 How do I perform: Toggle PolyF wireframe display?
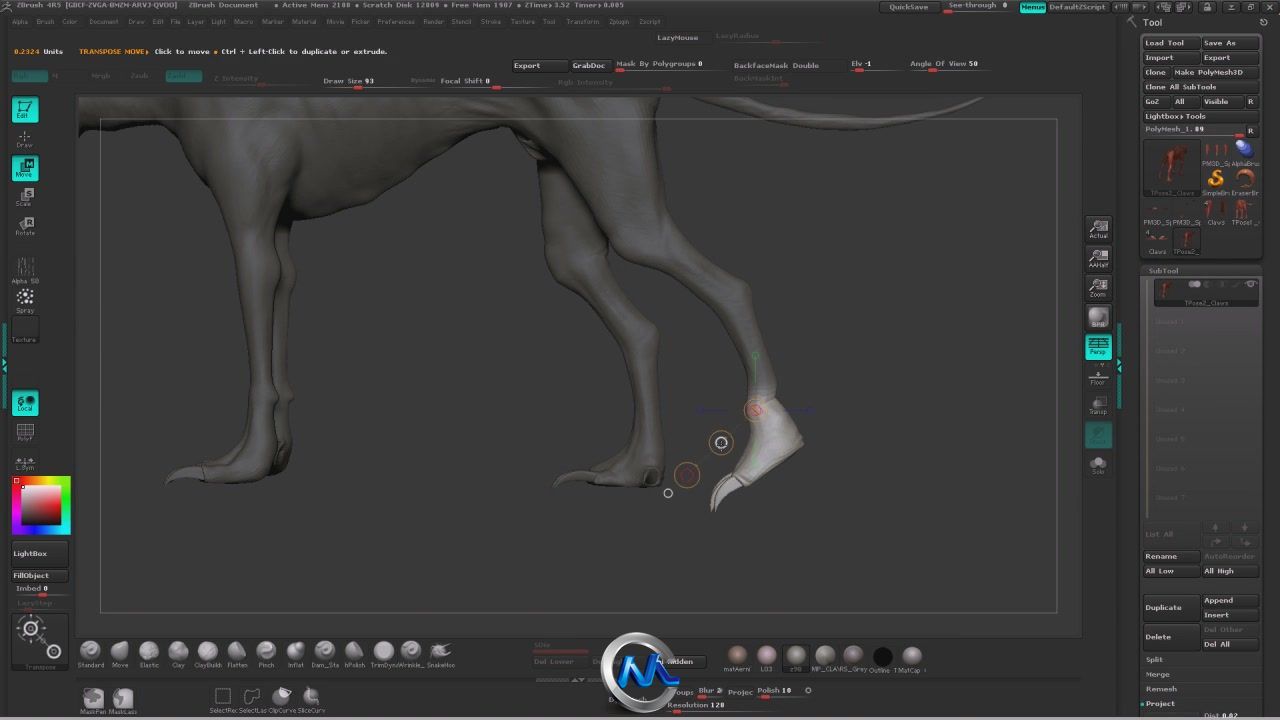click(25, 432)
